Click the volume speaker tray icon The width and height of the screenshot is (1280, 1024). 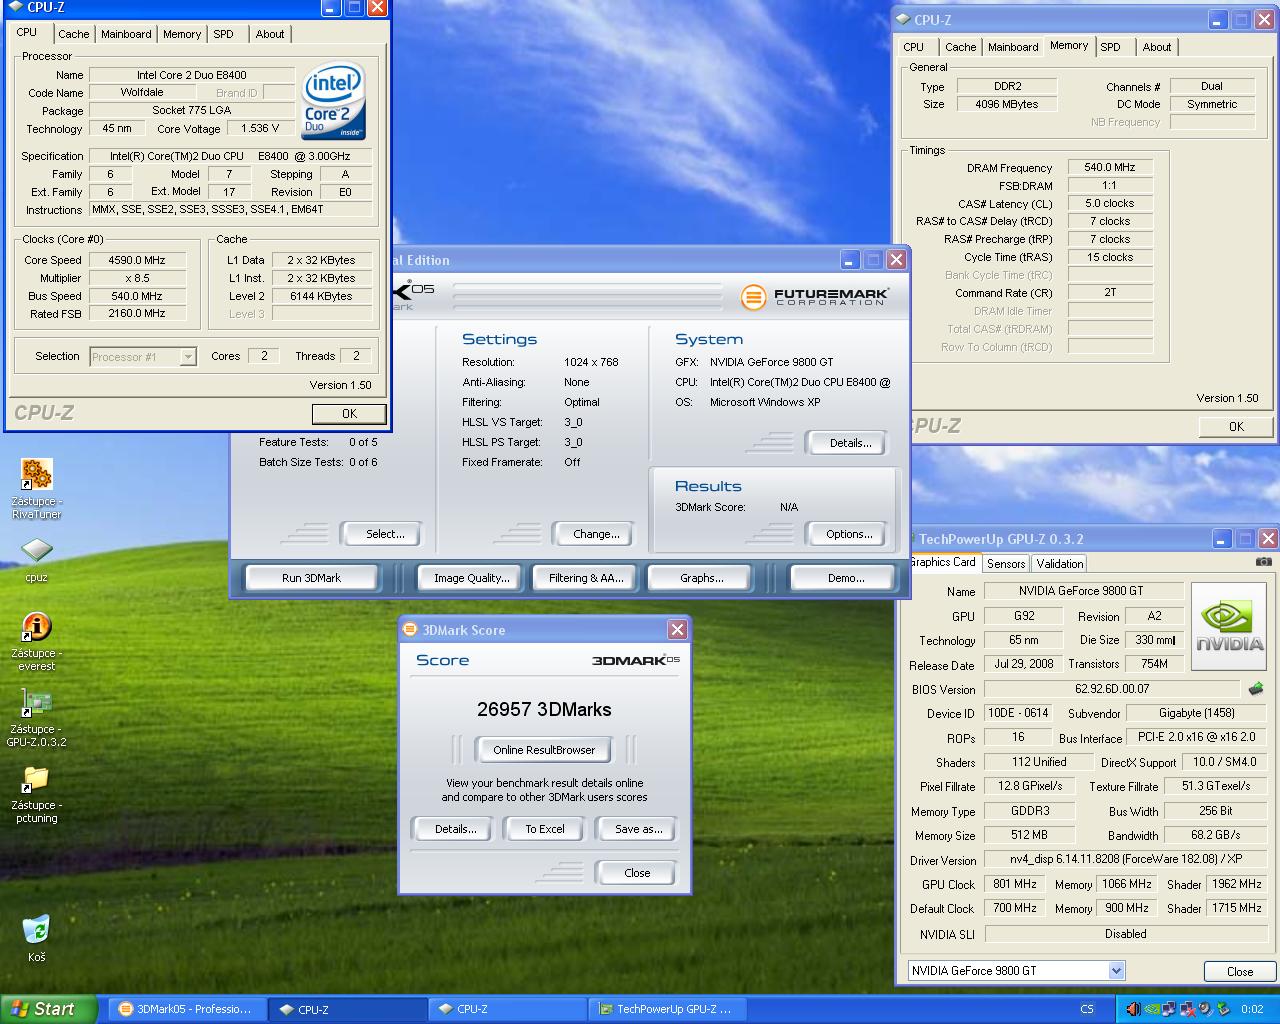coord(1134,1009)
